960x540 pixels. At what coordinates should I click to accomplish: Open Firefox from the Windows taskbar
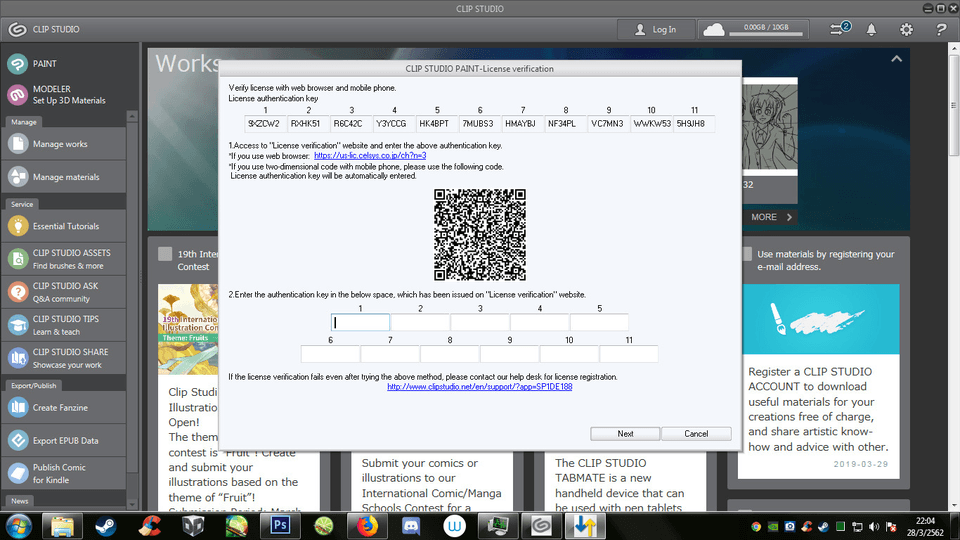(369, 524)
